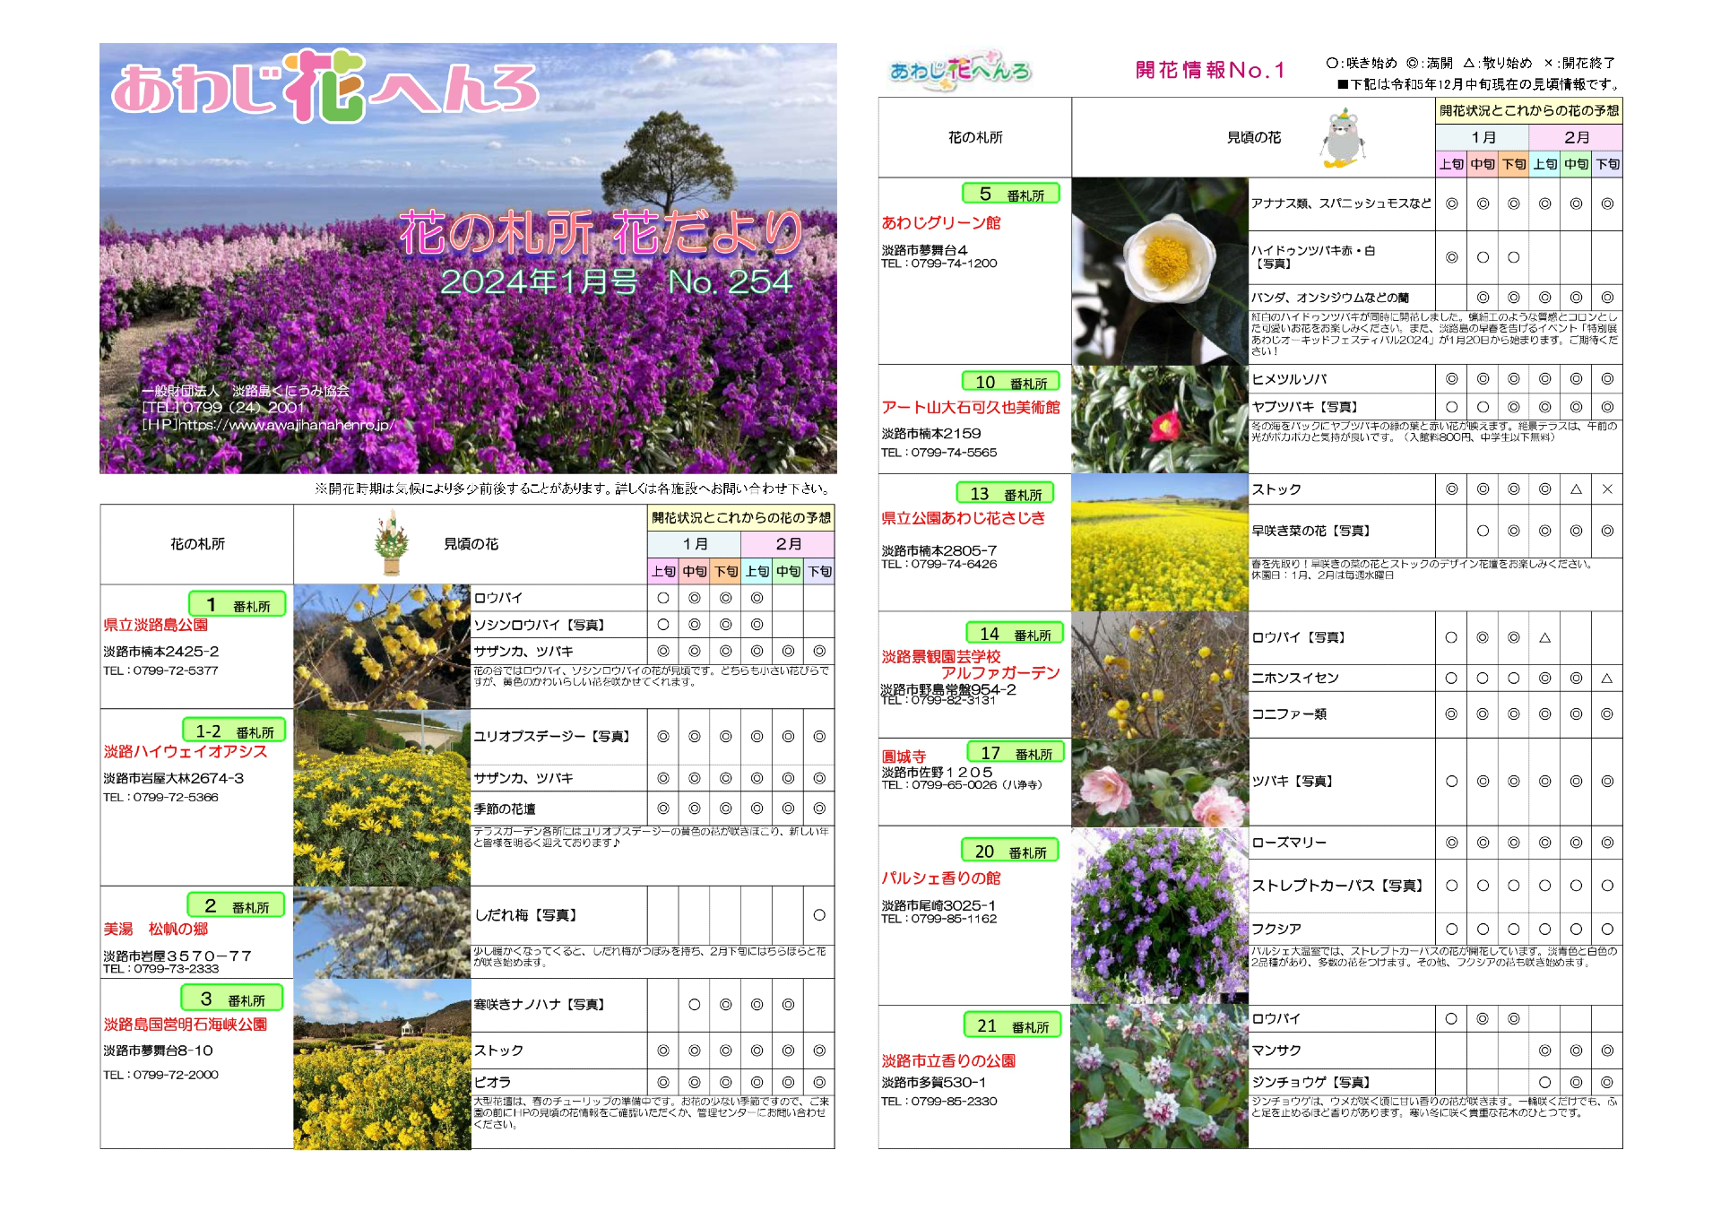Viewport: 1721px width, 1216px height.
Task: Click the 圓城寺 temple name
Action: point(904,757)
